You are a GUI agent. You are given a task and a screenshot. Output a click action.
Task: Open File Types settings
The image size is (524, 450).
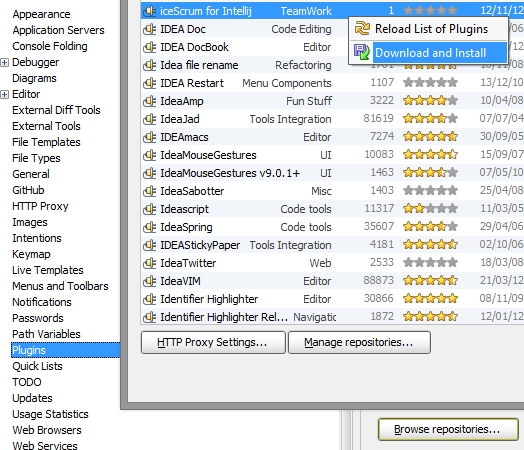[x=36, y=158]
